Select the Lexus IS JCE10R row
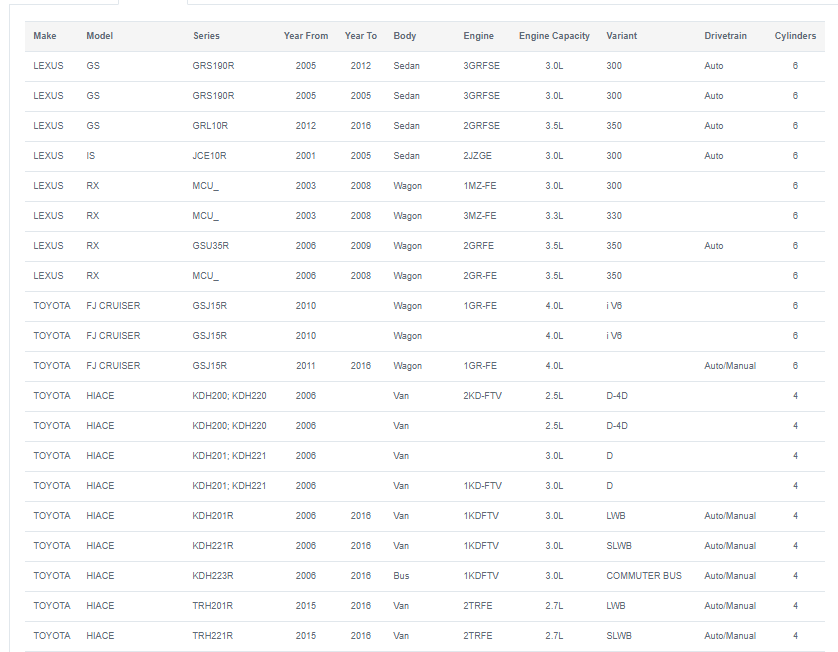Image resolution: width=838 pixels, height=652 pixels. [425, 156]
